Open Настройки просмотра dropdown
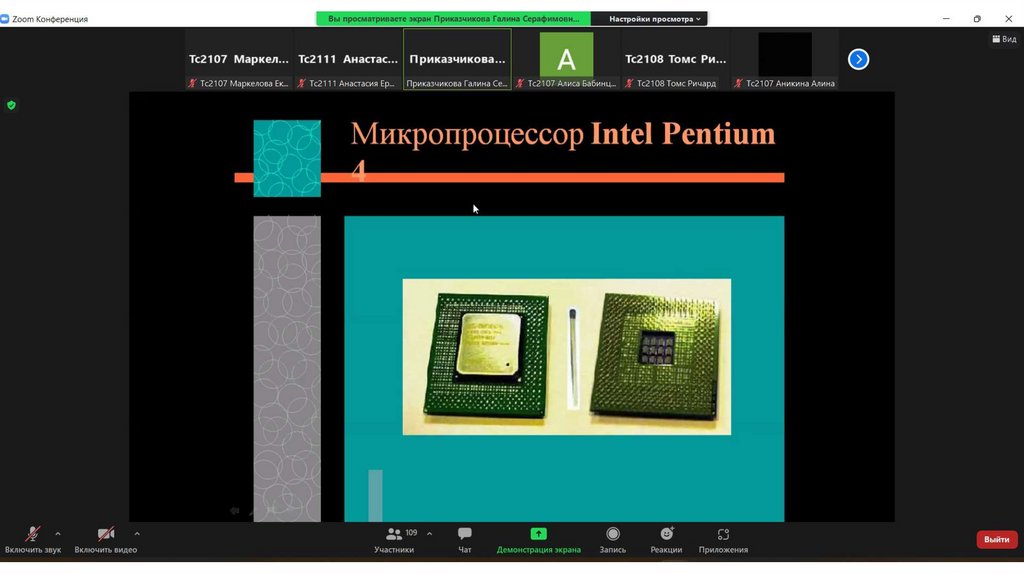The image size is (1024, 574). point(654,19)
